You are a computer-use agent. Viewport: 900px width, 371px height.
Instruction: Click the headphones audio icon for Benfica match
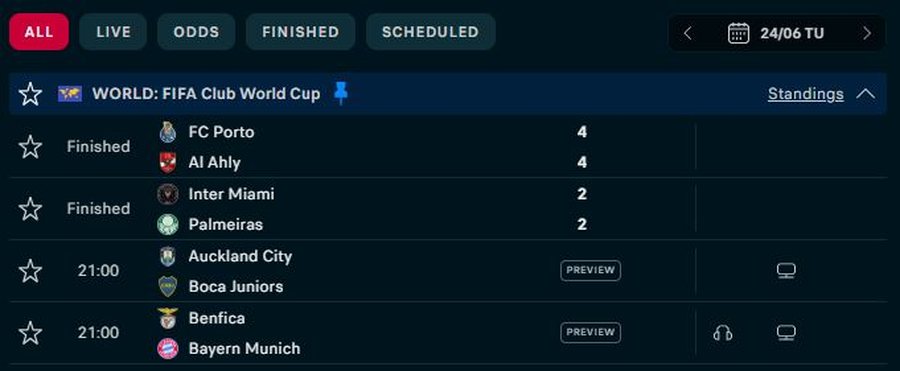tap(723, 333)
